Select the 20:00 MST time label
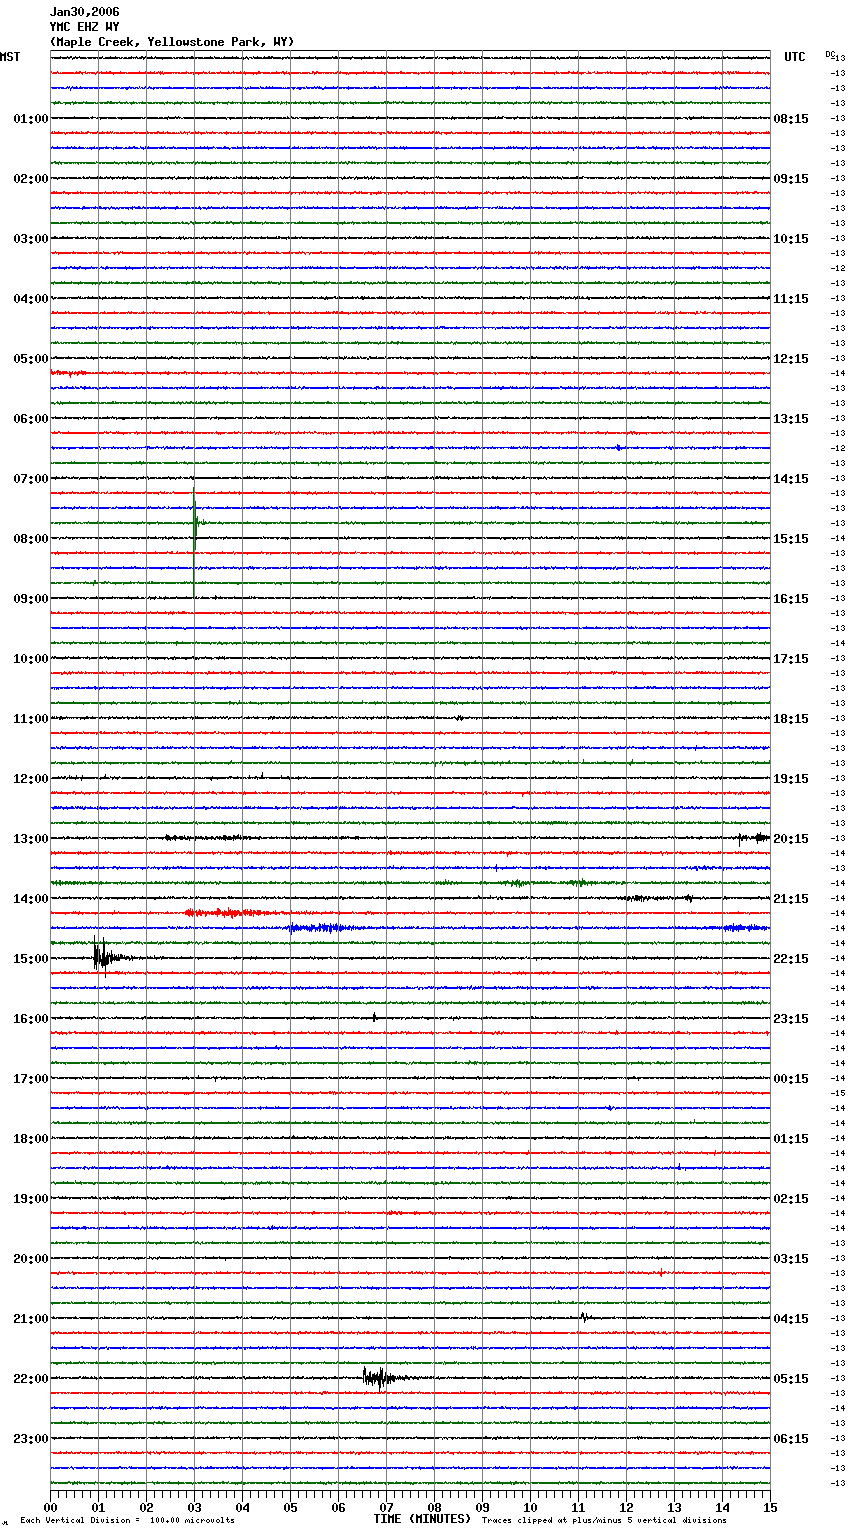The height and width of the screenshot is (1534, 850). click(x=31, y=1259)
